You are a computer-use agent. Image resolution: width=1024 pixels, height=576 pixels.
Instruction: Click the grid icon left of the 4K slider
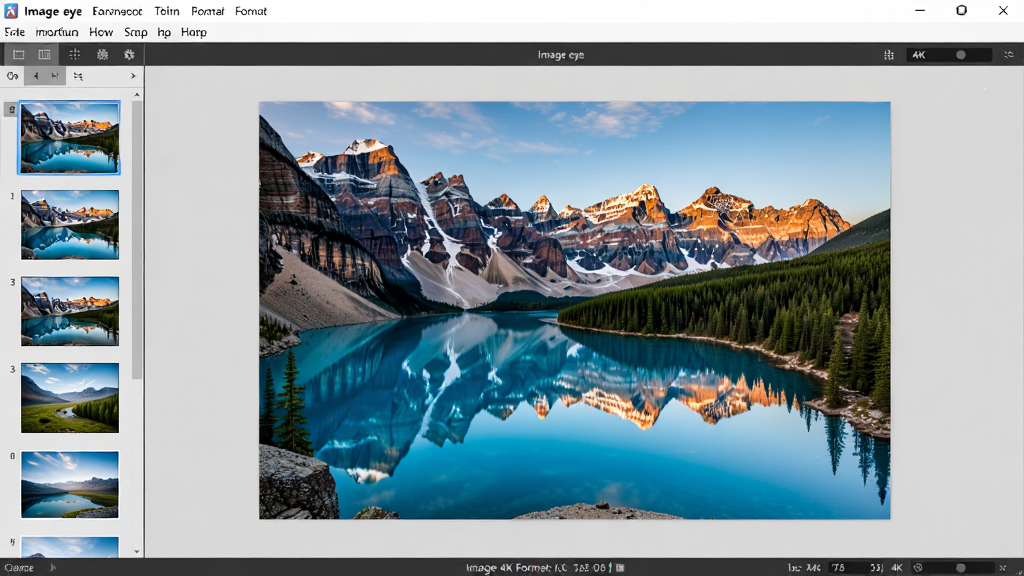click(889, 55)
